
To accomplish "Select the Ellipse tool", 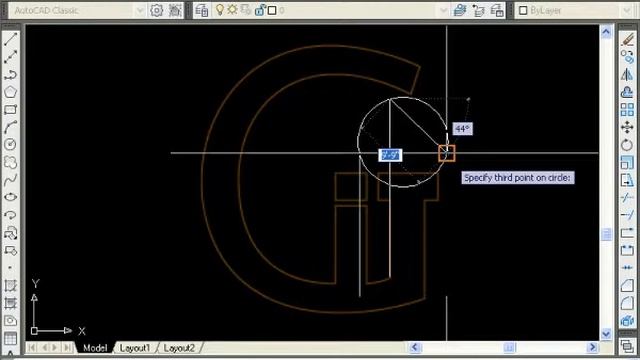I will 10,197.
